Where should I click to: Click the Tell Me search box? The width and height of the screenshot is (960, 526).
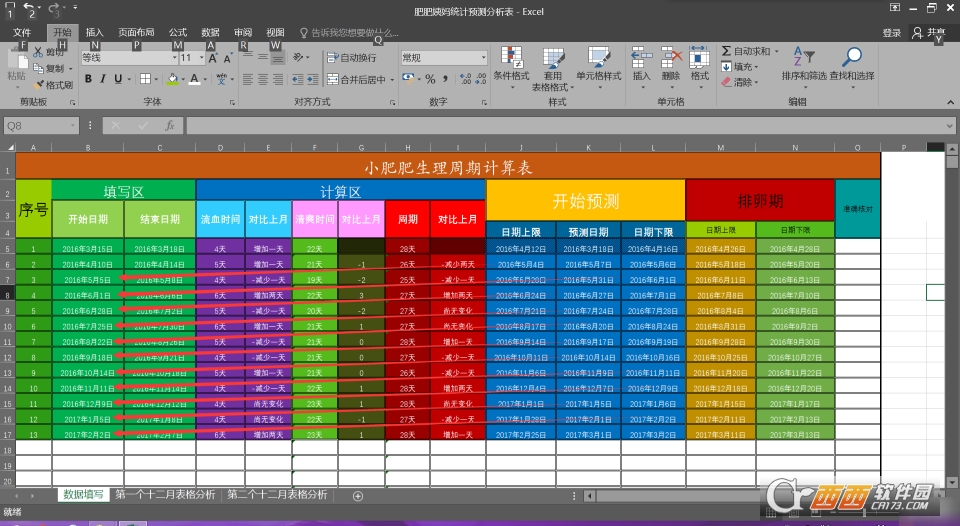(349, 32)
